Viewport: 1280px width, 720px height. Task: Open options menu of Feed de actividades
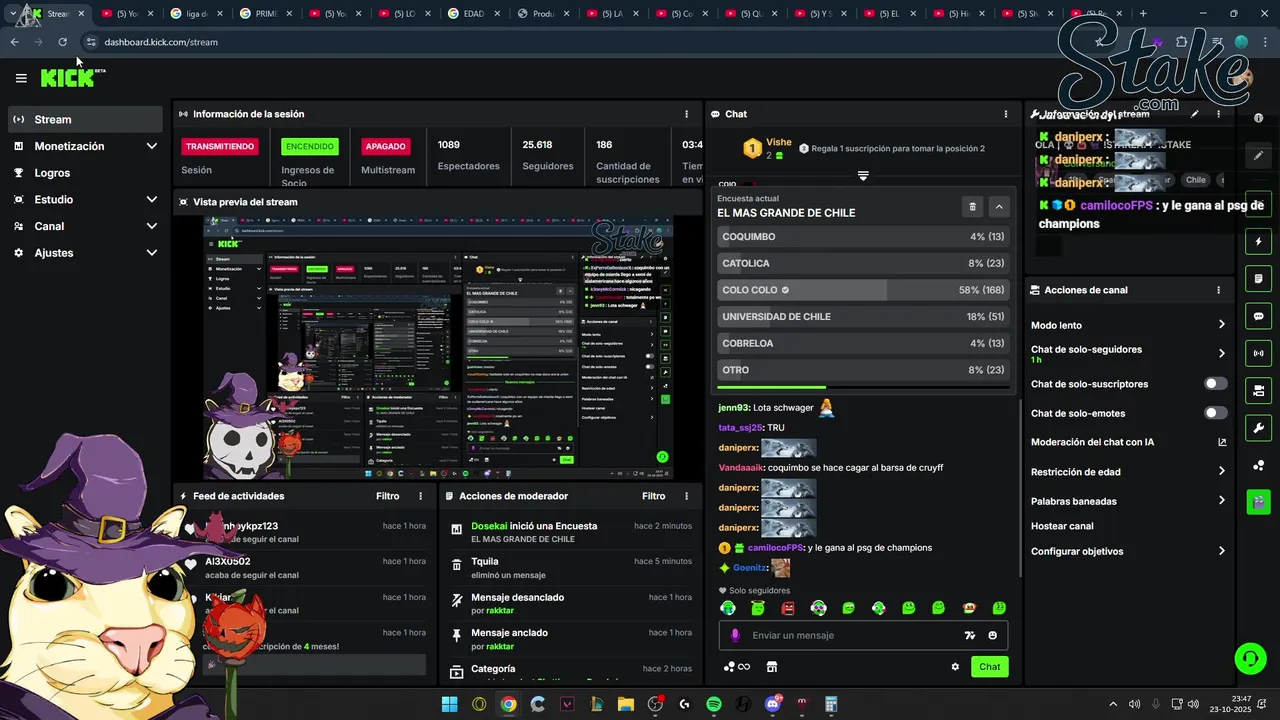420,496
